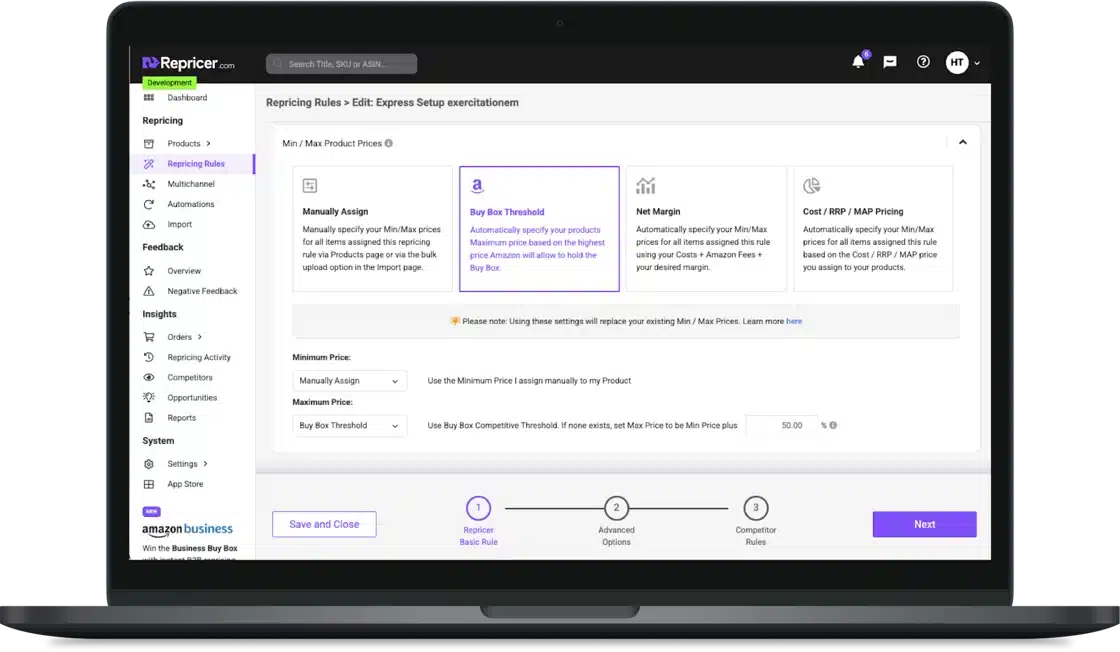Open the Maximum Price dropdown

coord(349,426)
